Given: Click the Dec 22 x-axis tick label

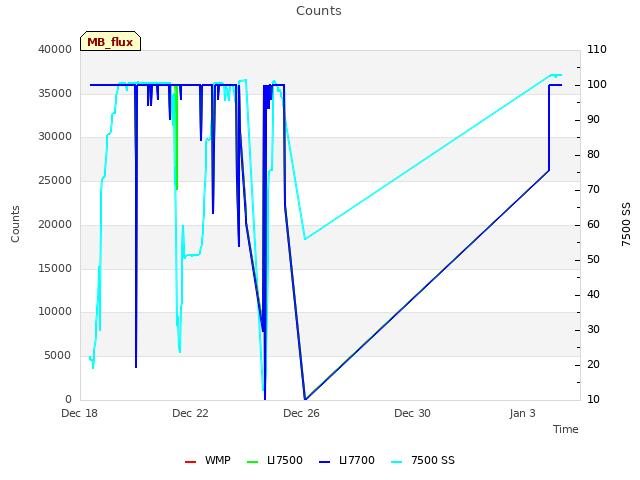Looking at the screenshot, I should [x=190, y=413].
